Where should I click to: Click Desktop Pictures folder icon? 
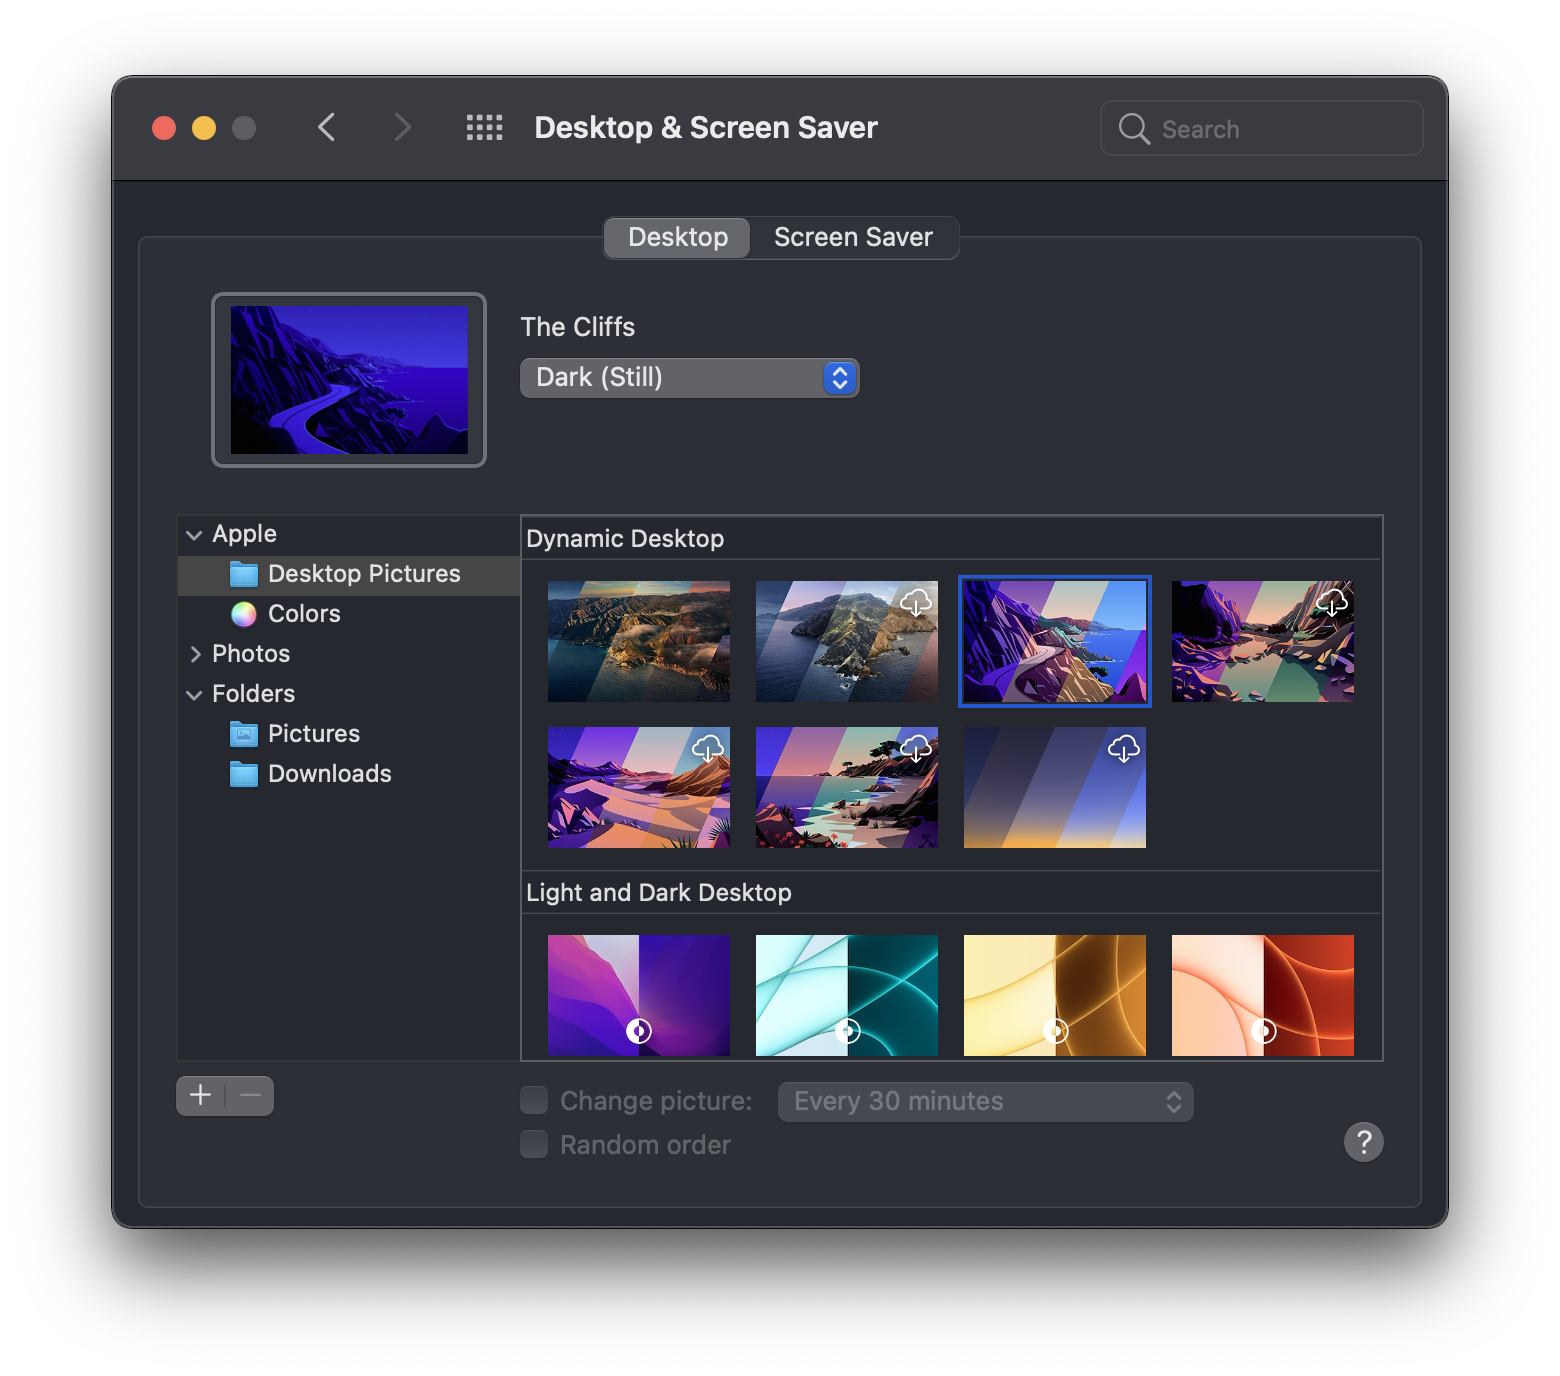pos(244,574)
